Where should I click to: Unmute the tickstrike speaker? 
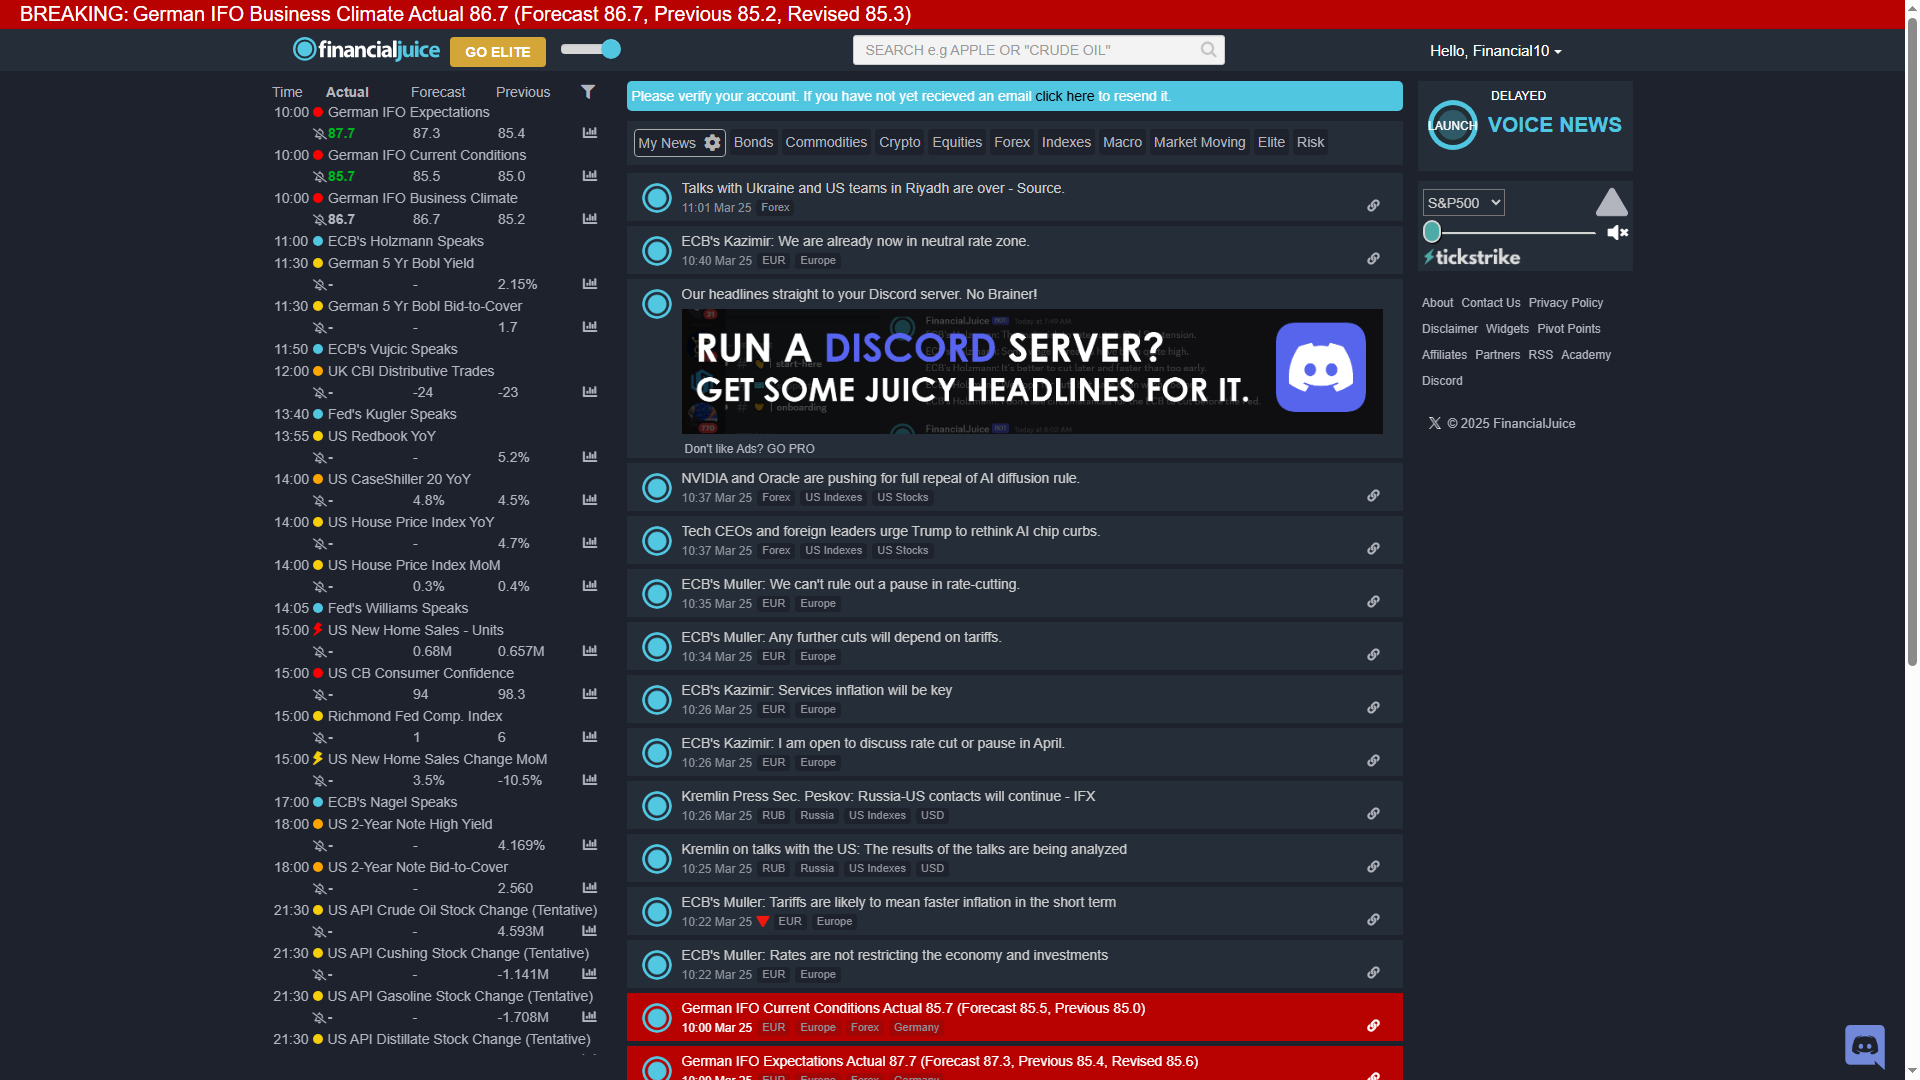(x=1617, y=233)
